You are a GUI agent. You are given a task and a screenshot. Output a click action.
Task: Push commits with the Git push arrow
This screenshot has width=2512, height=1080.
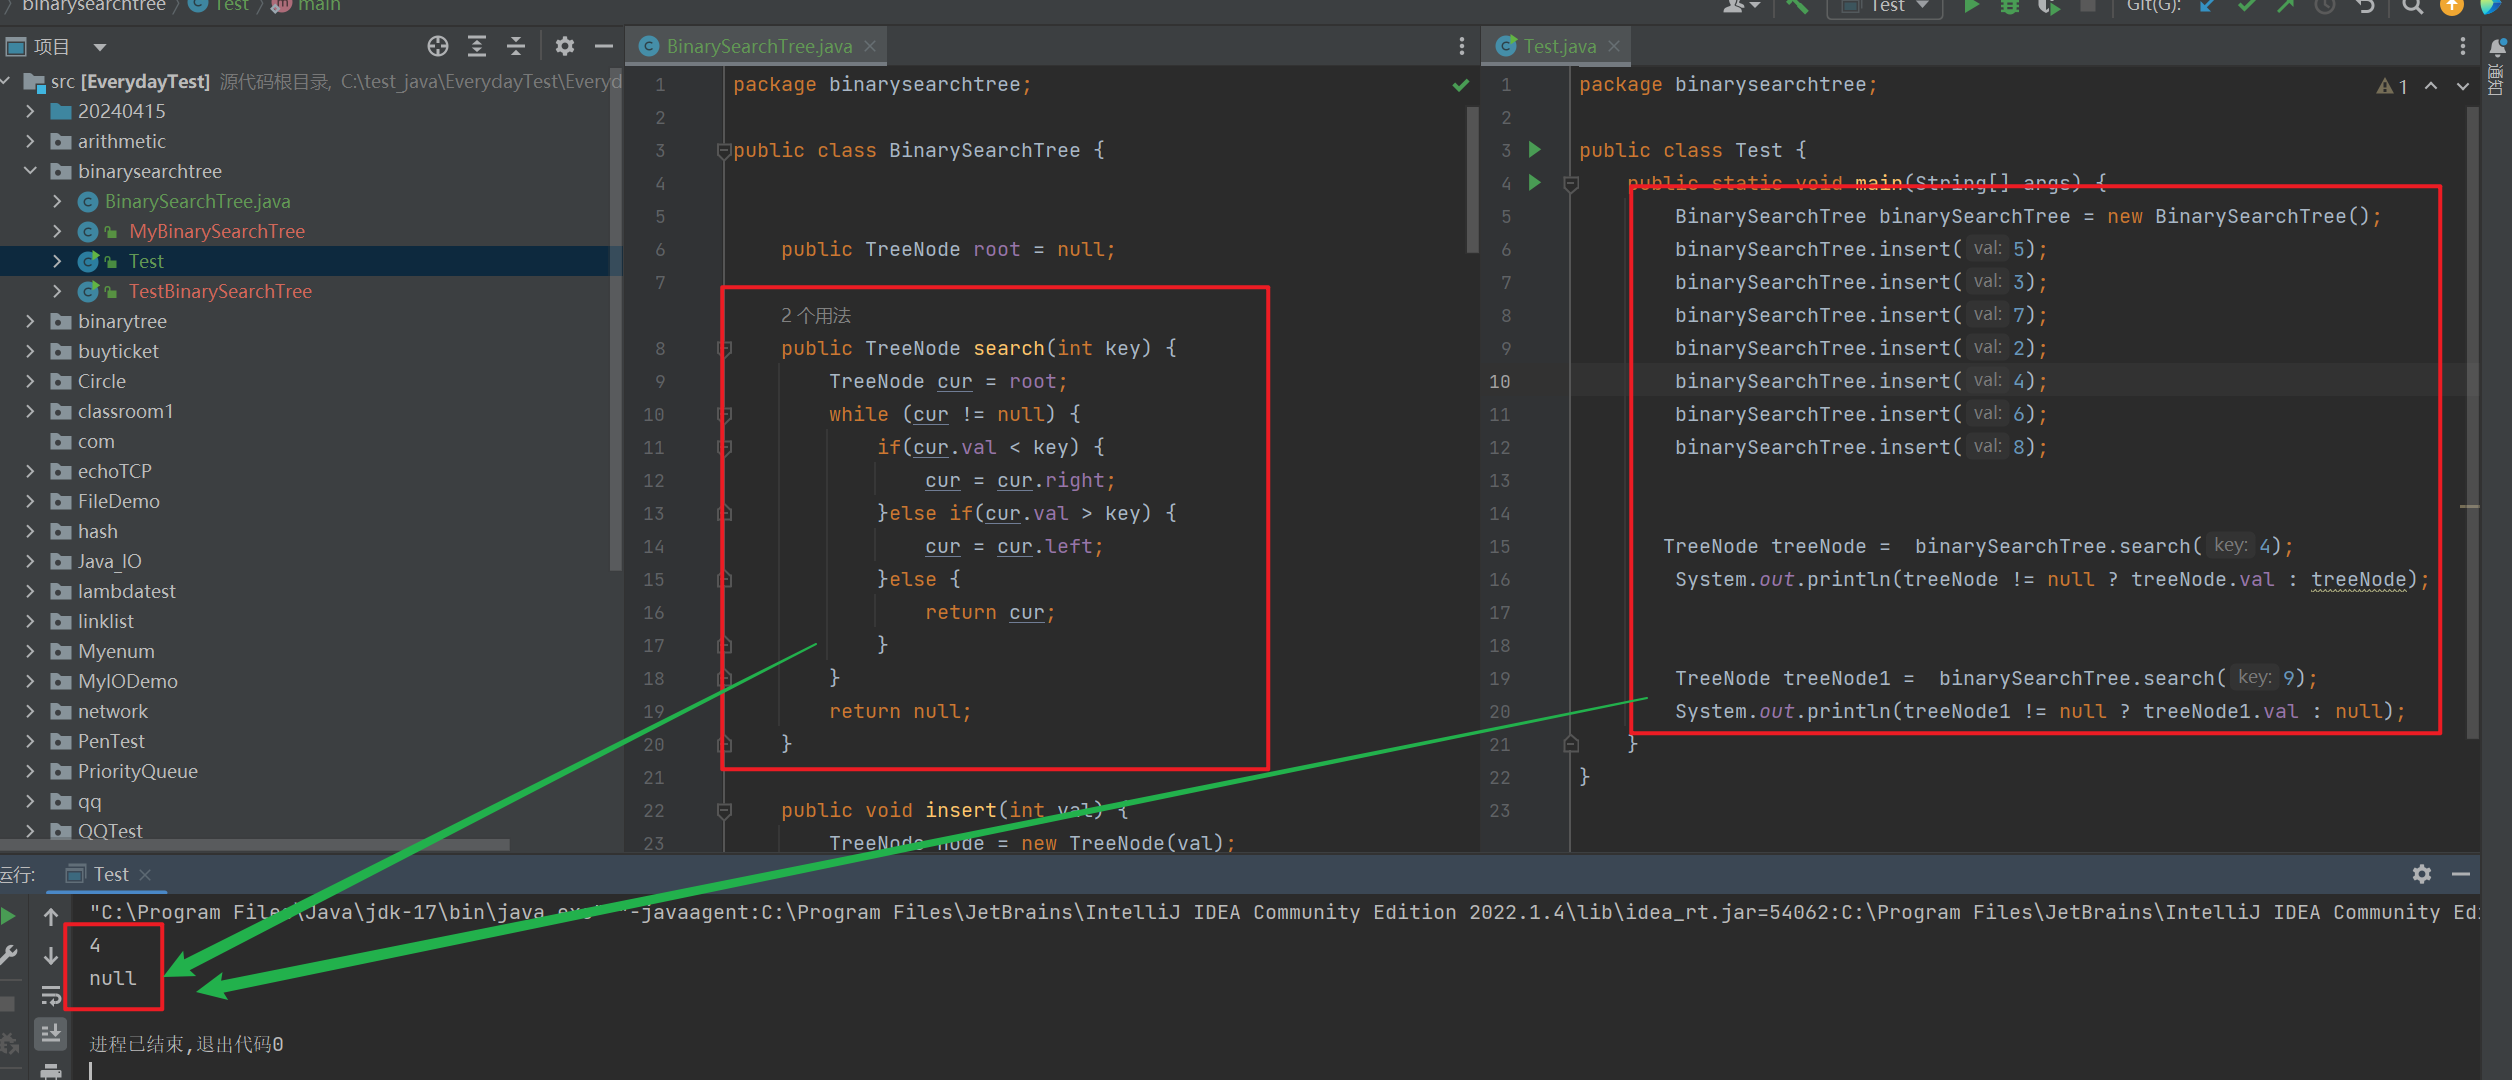pos(2285,7)
